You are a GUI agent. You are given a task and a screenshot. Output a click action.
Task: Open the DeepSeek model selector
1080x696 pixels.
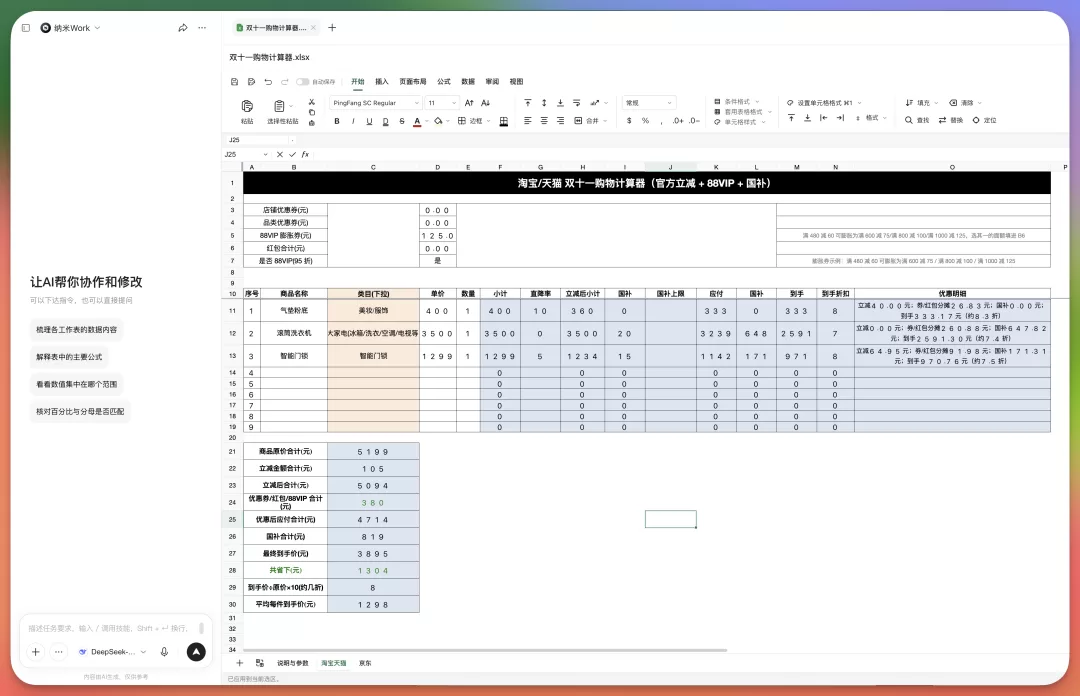pos(112,652)
